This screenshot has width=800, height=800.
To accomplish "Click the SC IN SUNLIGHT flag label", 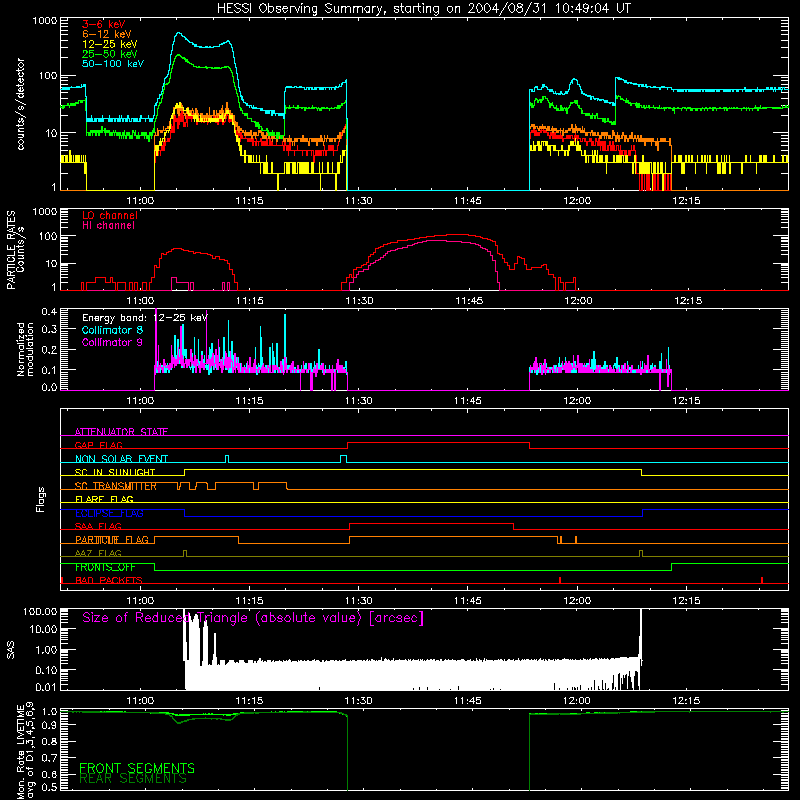I will point(115,472).
